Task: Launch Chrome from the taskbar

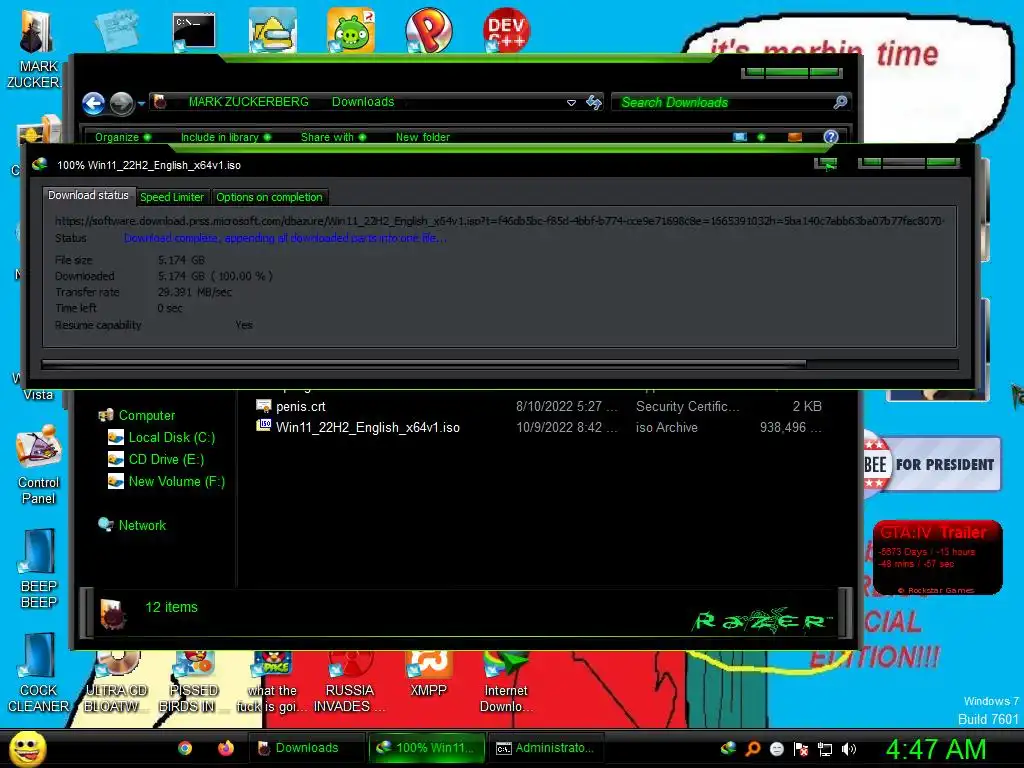Action: [185, 748]
